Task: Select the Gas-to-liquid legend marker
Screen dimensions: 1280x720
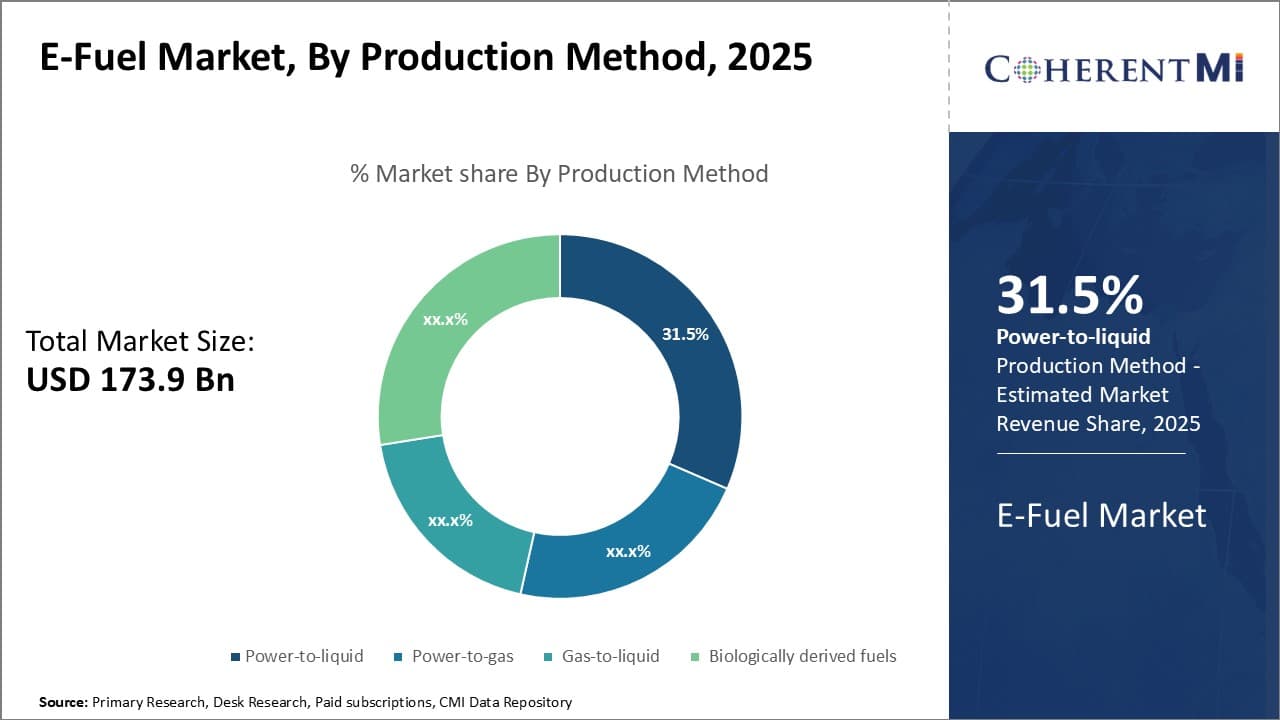Action: click(x=547, y=656)
